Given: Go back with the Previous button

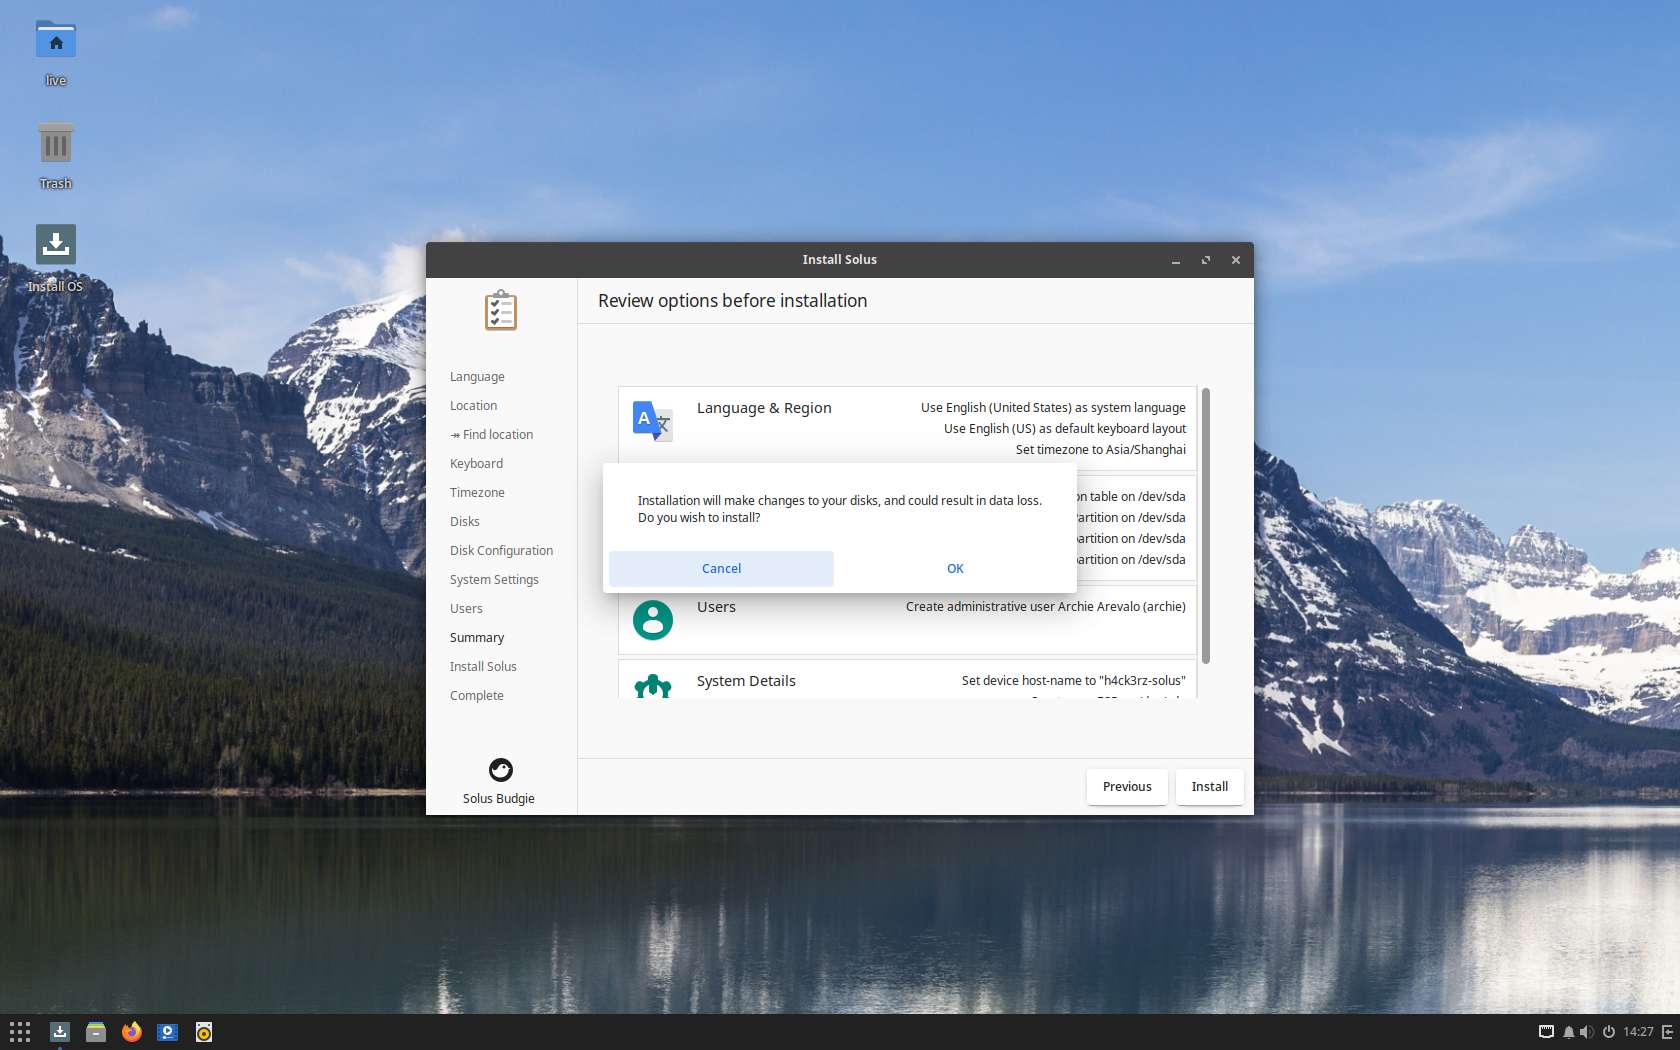Looking at the screenshot, I should [1127, 787].
